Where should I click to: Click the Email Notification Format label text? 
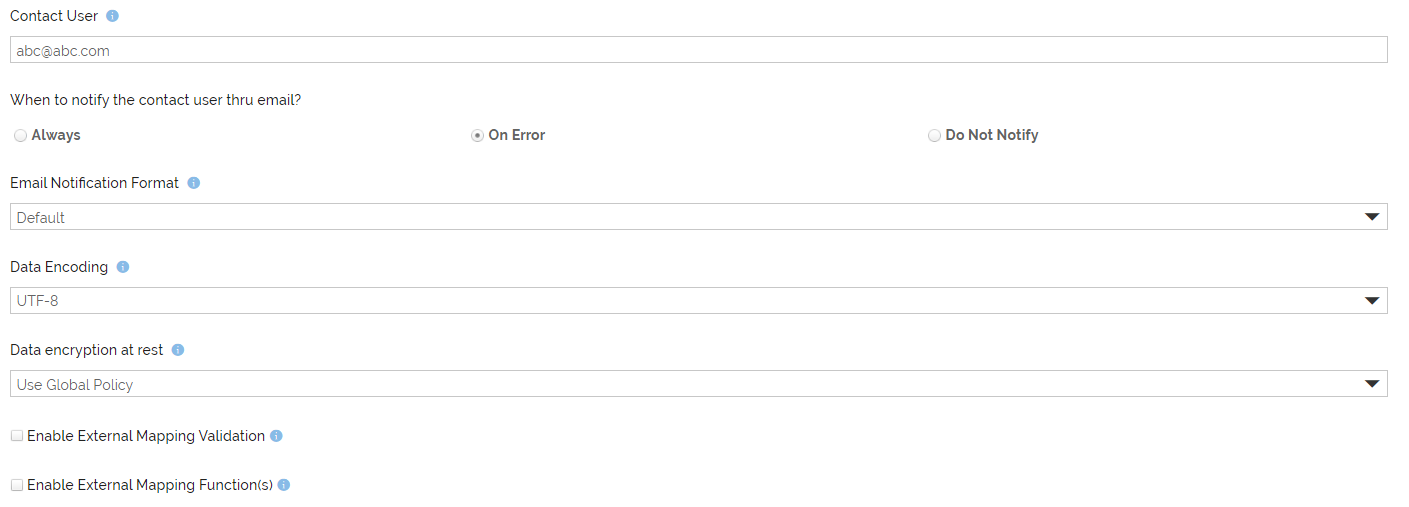point(95,183)
